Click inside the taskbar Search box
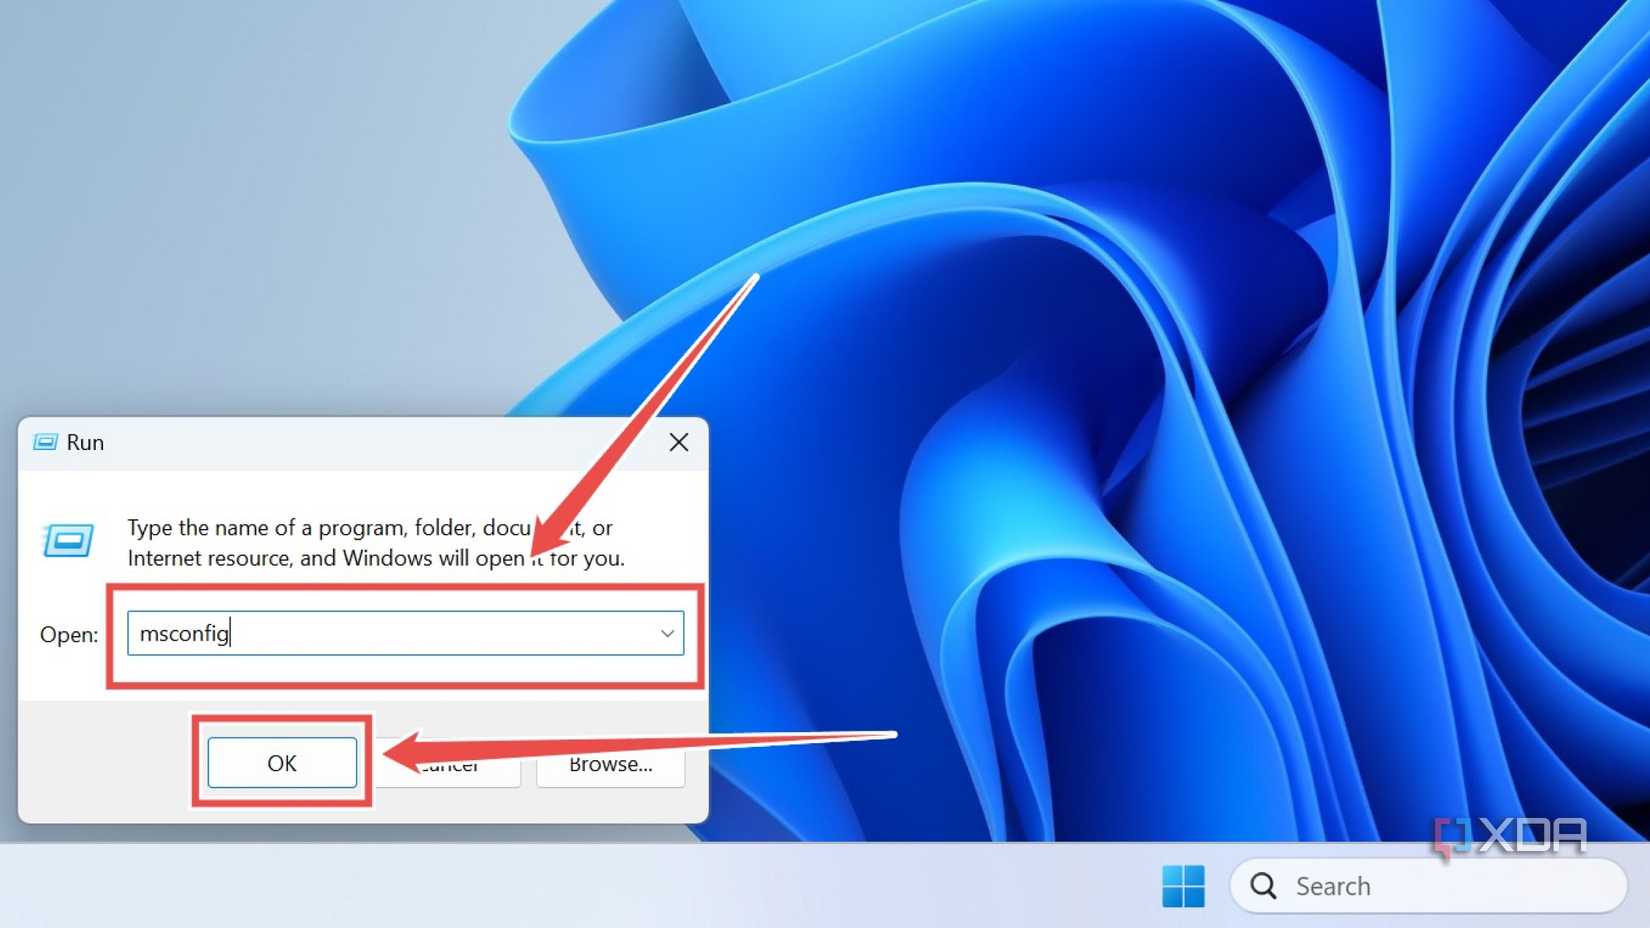The width and height of the screenshot is (1650, 928). tap(1400, 885)
